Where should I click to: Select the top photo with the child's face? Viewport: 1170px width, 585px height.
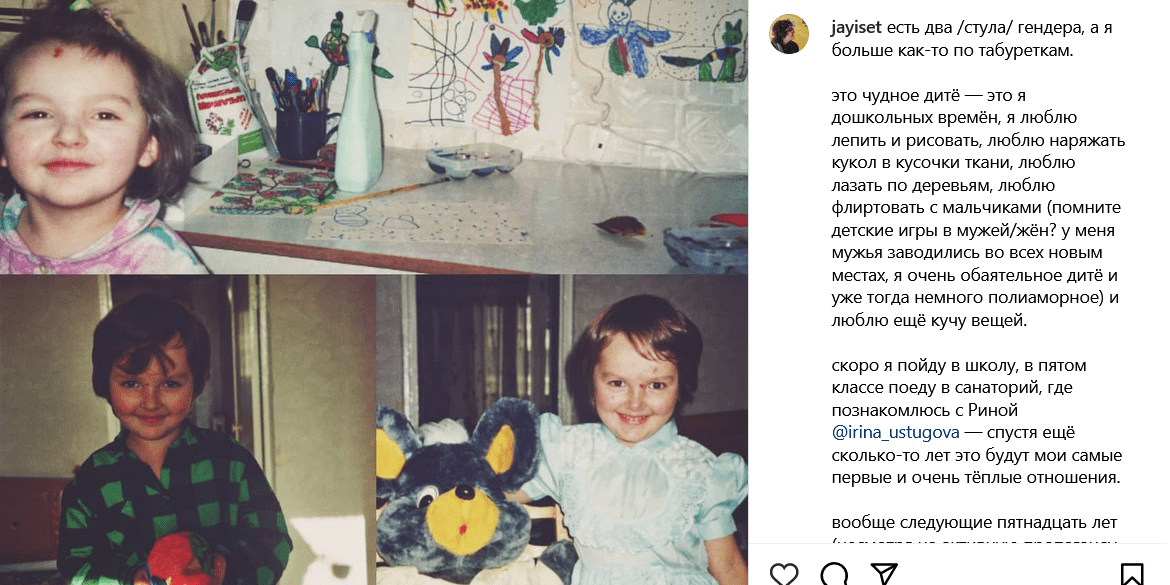tap(374, 137)
